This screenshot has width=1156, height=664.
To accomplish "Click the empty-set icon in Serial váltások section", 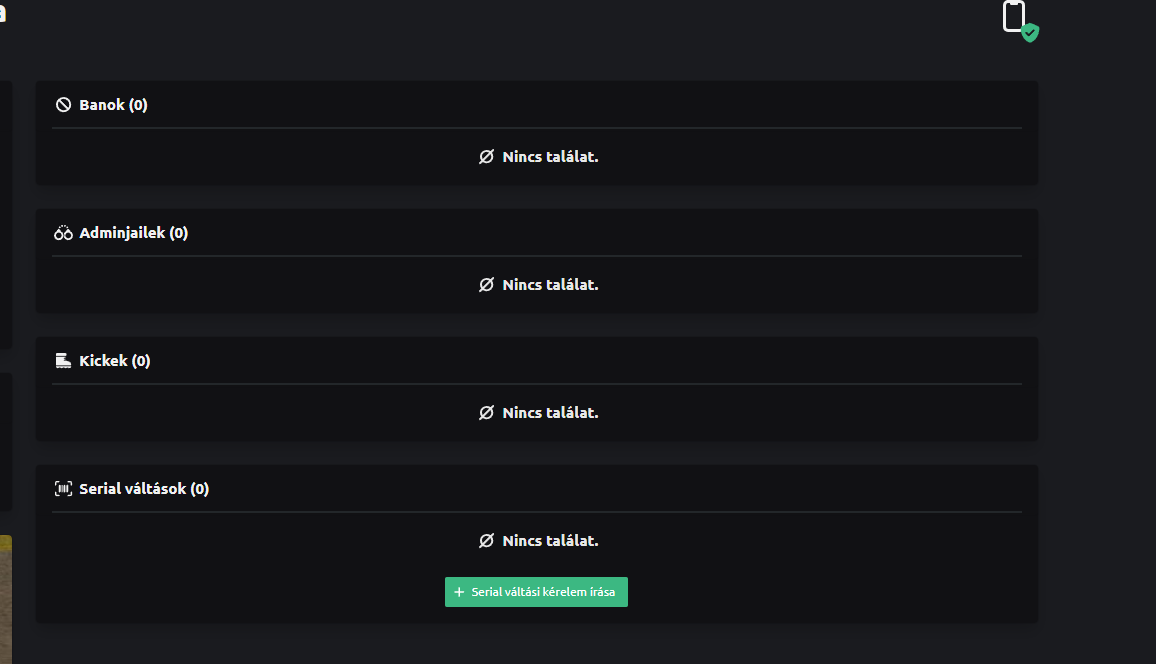I will (486, 541).
